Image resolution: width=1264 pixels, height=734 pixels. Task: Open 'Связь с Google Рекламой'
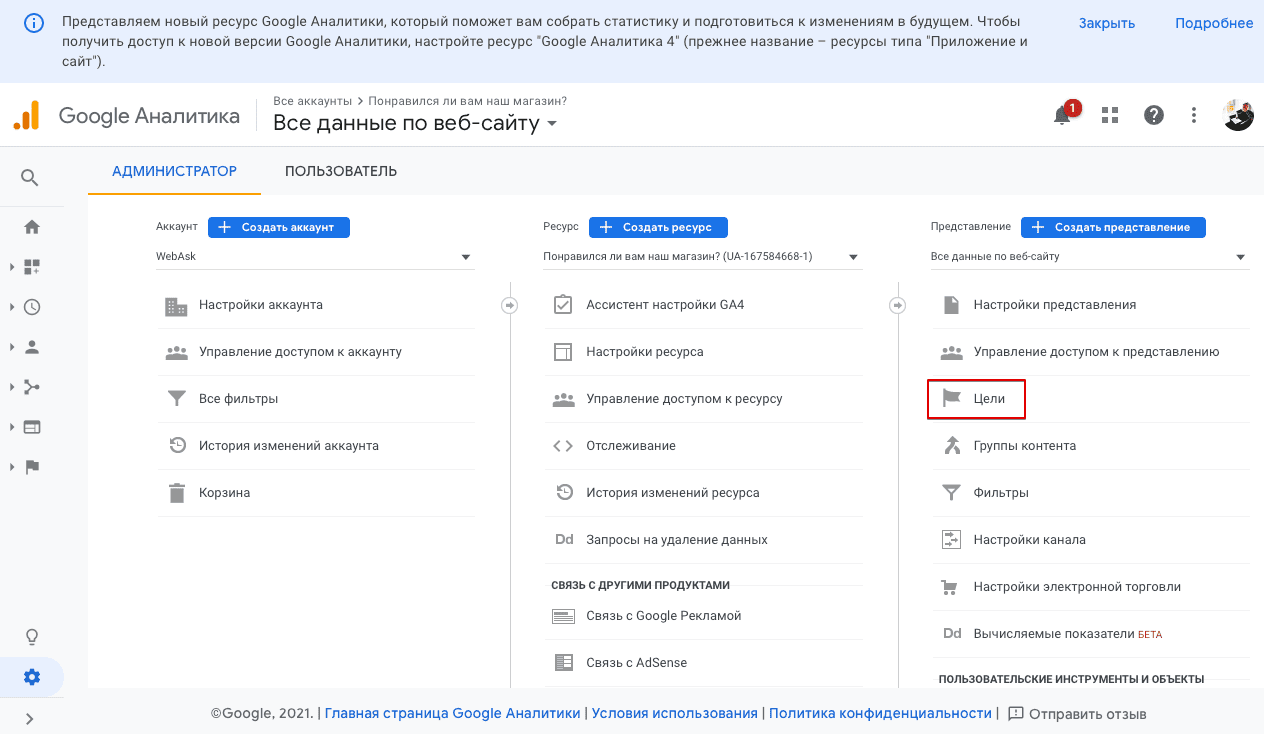click(x=702, y=616)
